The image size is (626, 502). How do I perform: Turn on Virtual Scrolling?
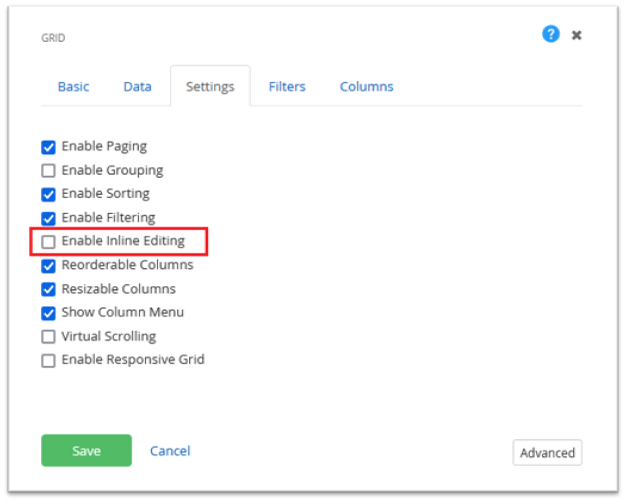point(48,337)
